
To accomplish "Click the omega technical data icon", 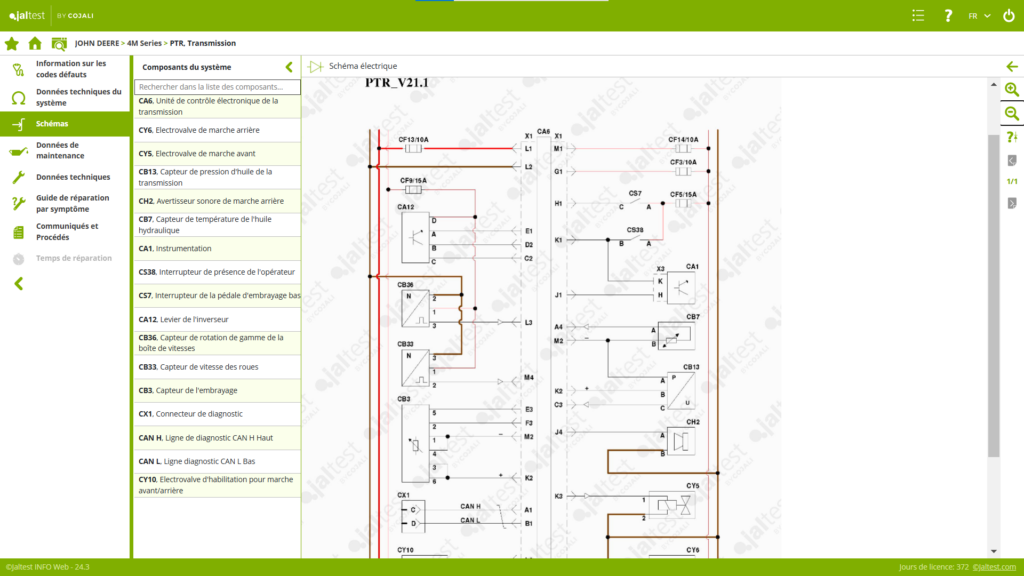I will pyautogui.click(x=18, y=97).
